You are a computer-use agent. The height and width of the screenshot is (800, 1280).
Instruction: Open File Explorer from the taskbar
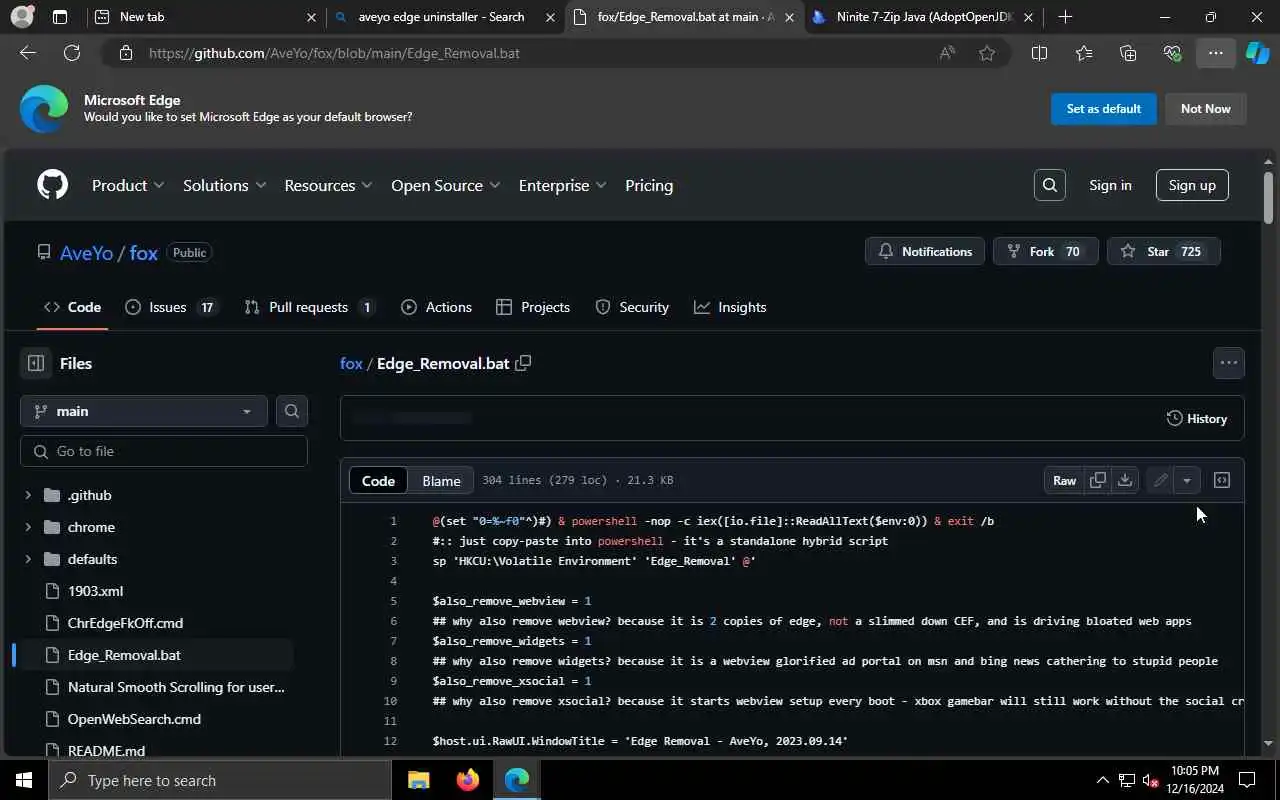[418, 780]
